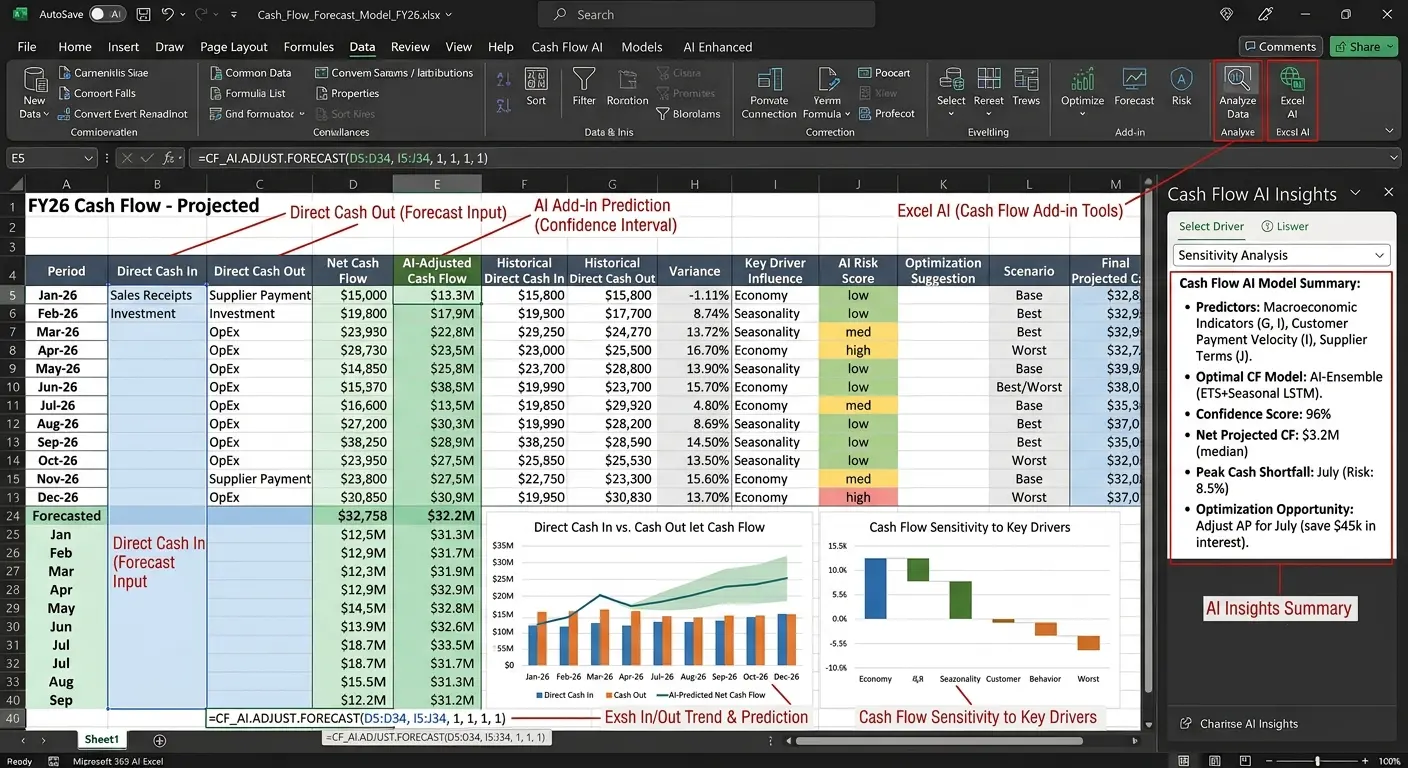
Task: Undo the last action
Action: 167,15
